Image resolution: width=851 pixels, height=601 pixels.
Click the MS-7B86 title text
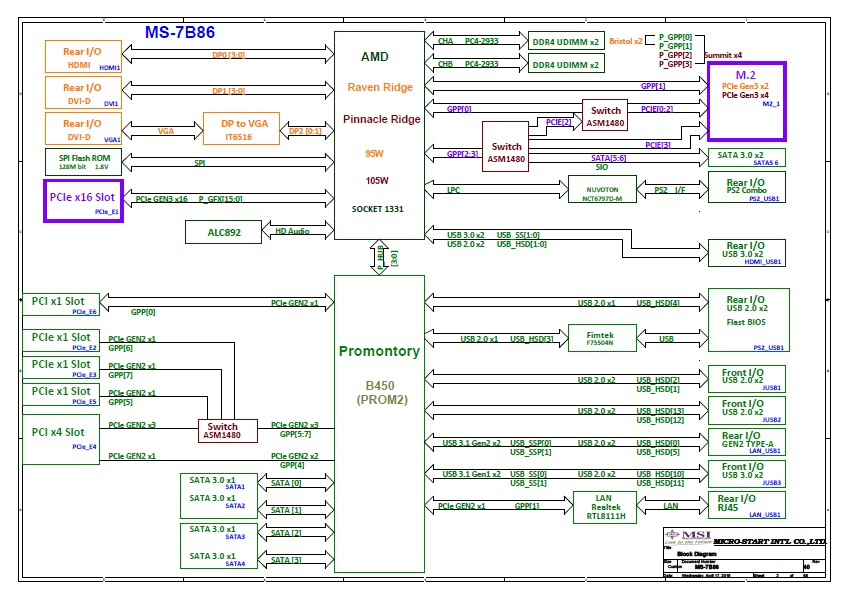[x=180, y=32]
